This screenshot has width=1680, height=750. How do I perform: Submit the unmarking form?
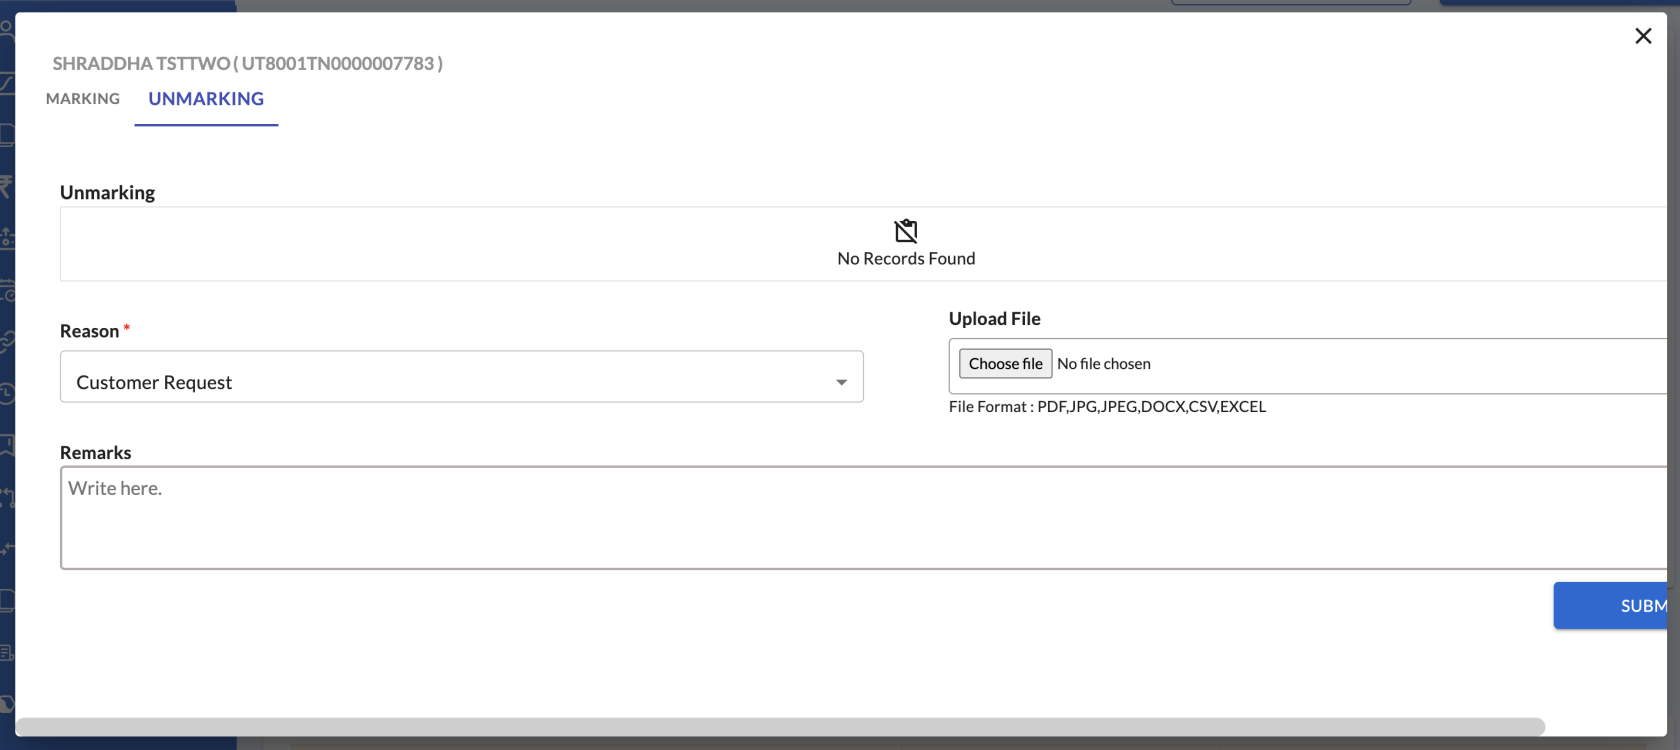pos(1611,606)
